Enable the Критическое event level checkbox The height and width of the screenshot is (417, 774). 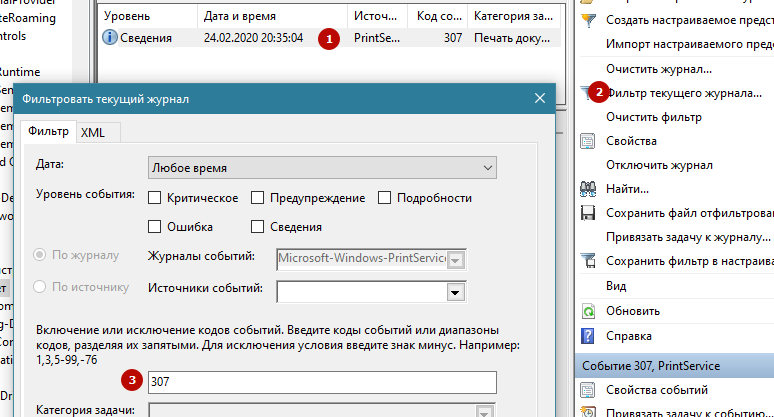click(x=155, y=198)
